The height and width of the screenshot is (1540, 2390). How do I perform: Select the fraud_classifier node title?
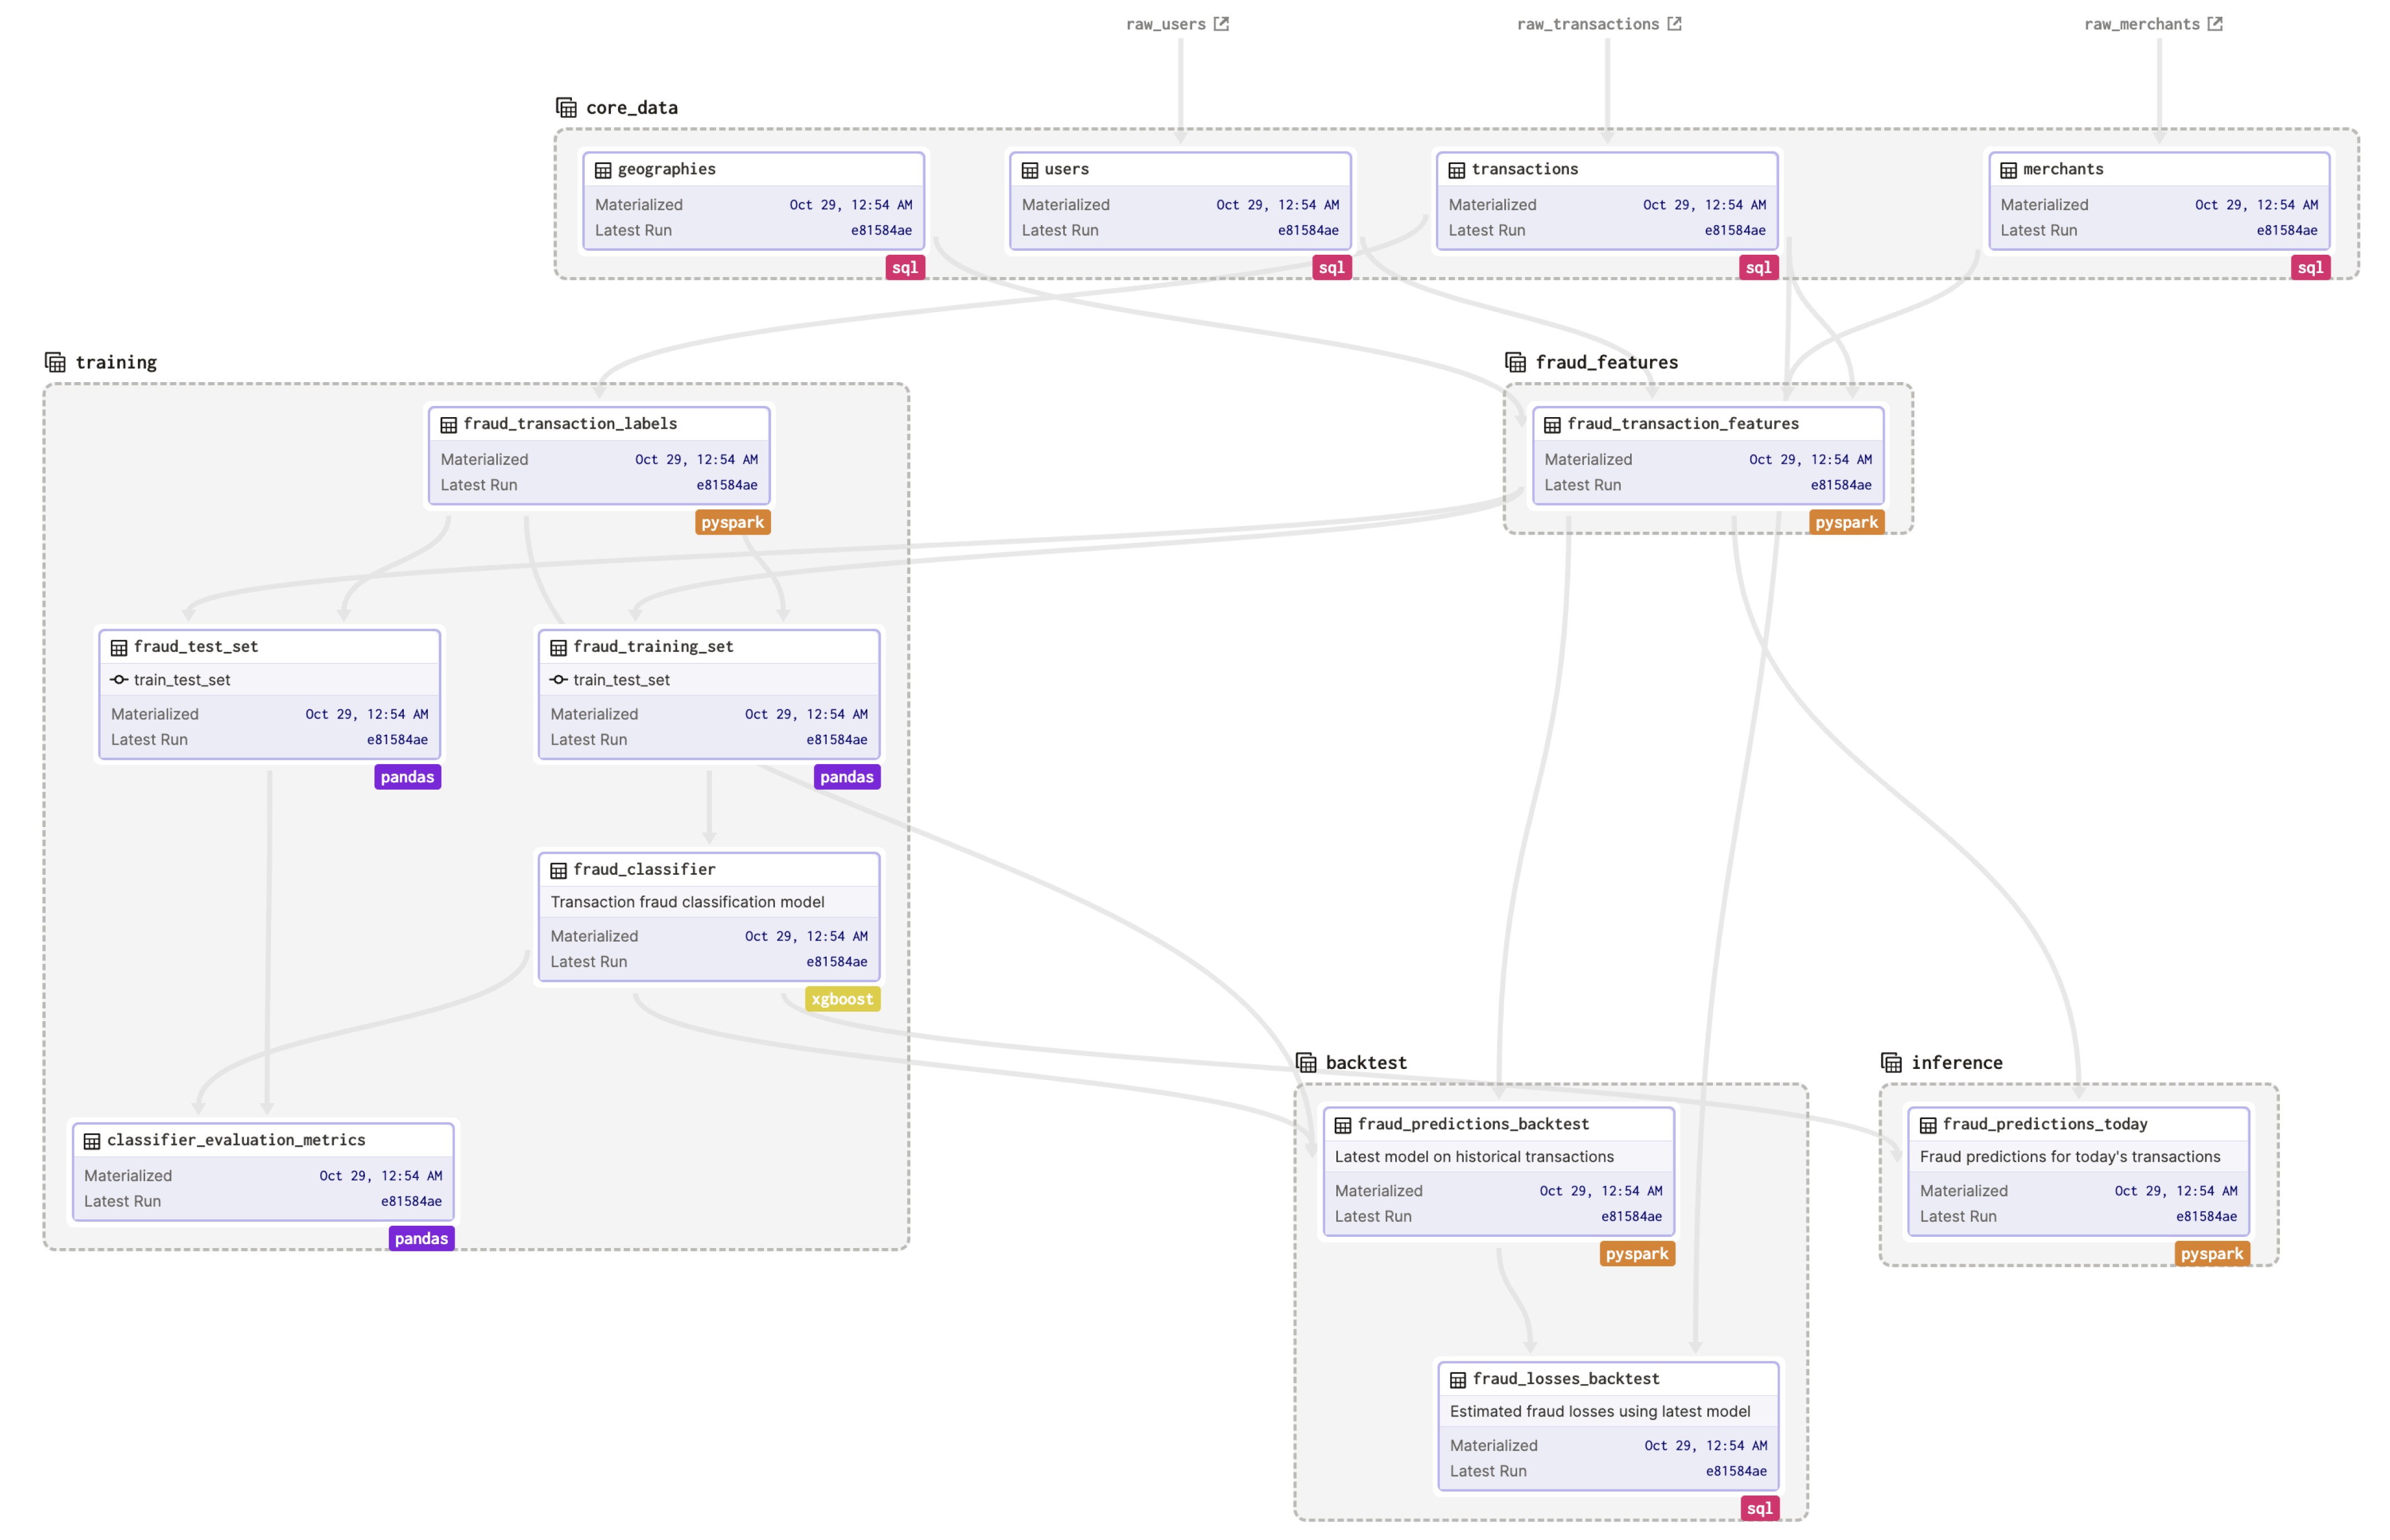(645, 869)
